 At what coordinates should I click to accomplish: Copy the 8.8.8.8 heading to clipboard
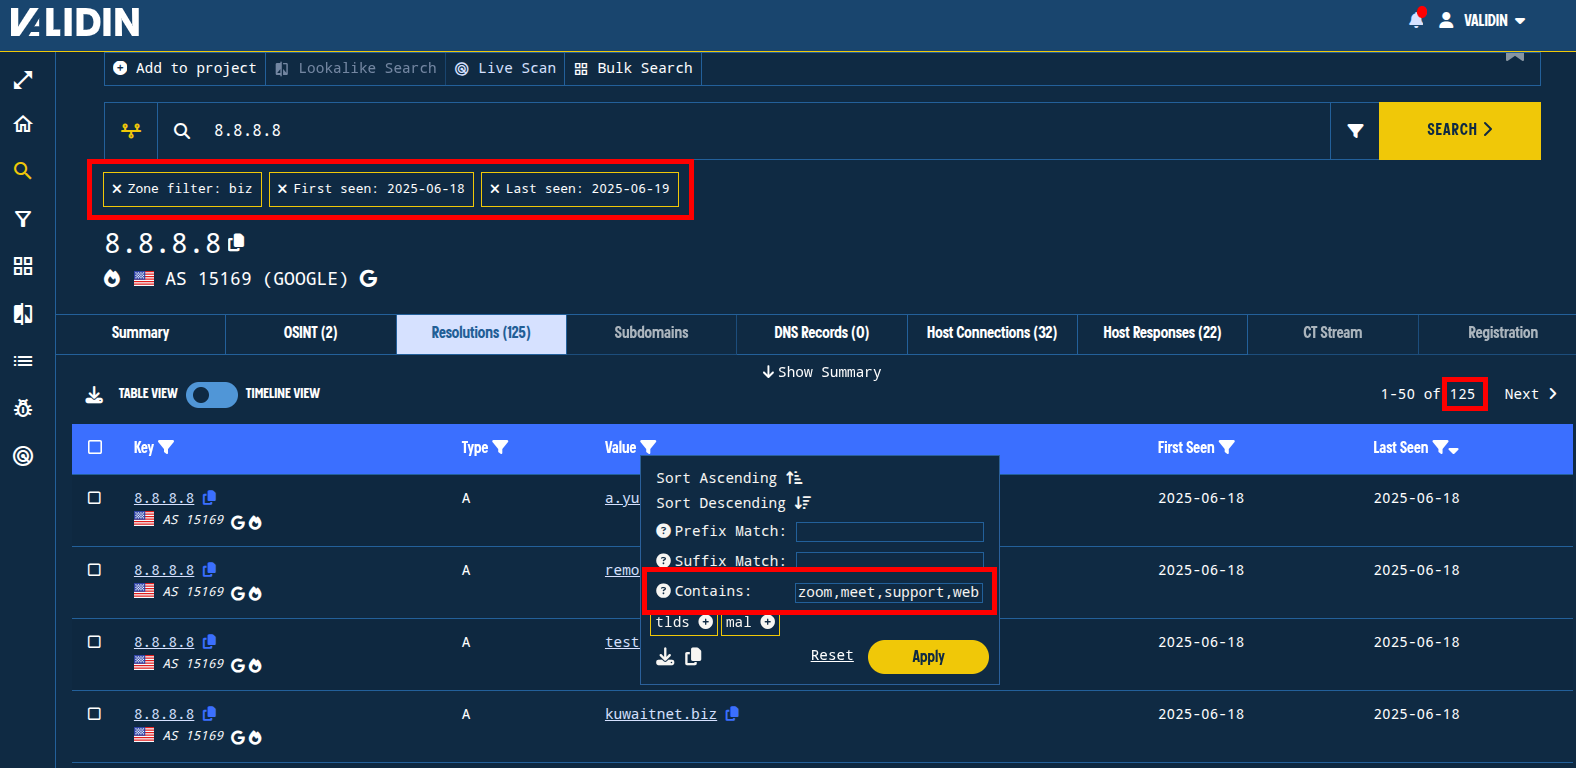237,242
